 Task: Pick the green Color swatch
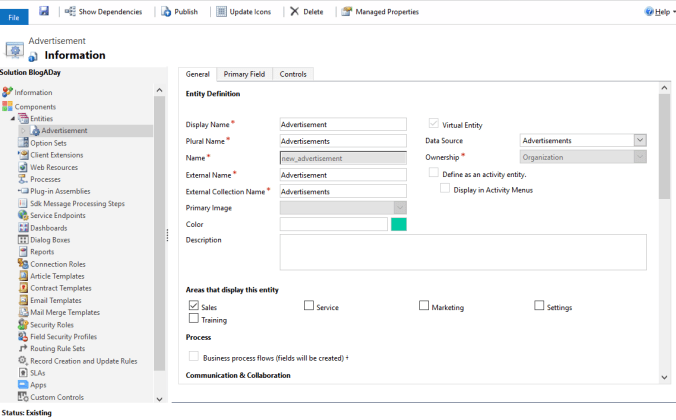399,224
